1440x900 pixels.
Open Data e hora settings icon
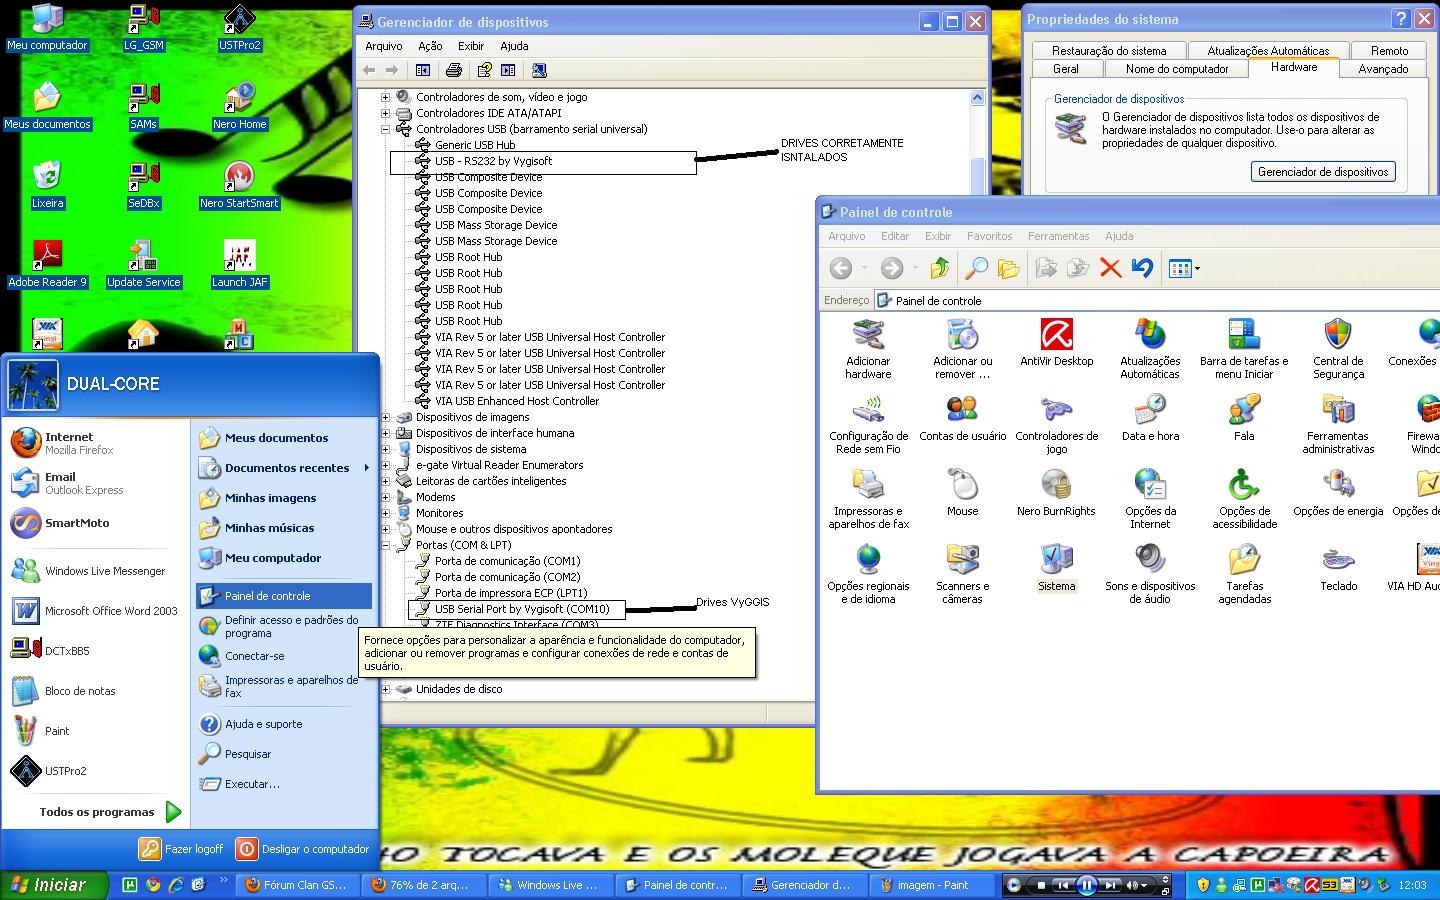(x=1150, y=418)
